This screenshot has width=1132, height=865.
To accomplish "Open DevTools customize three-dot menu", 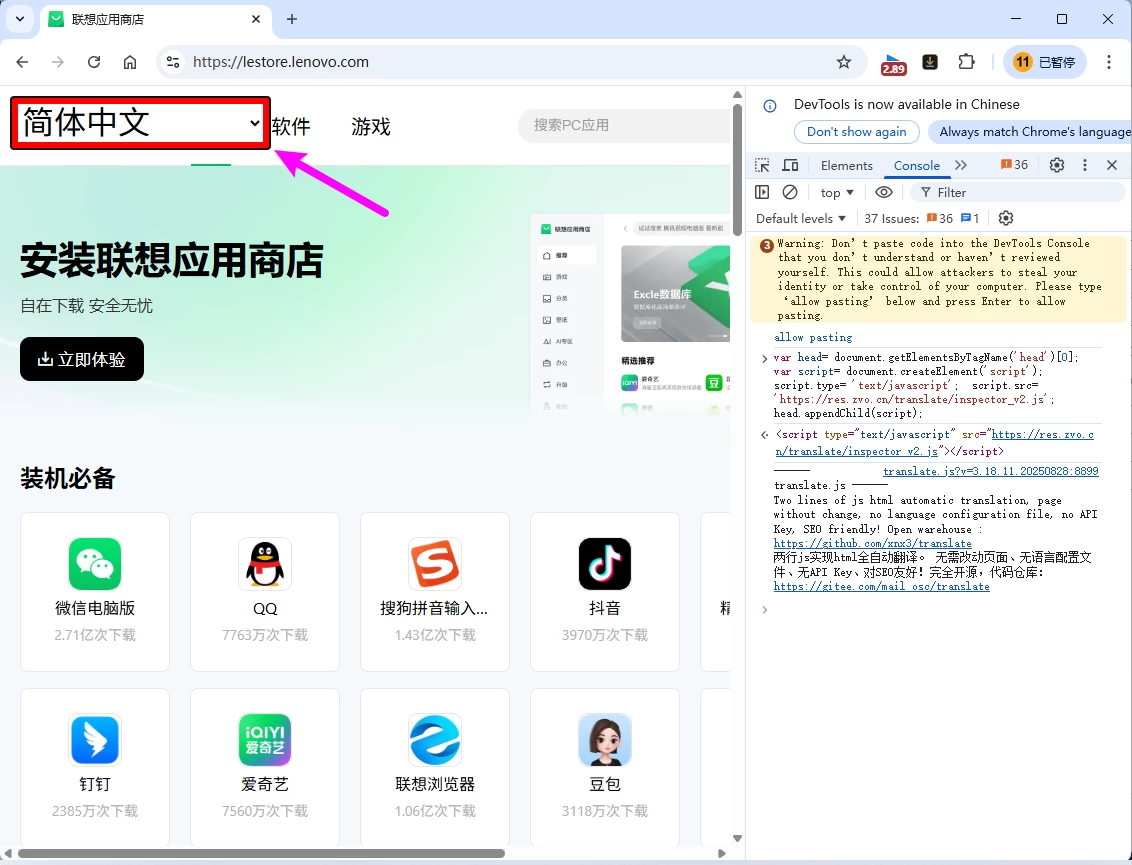I will [1084, 165].
